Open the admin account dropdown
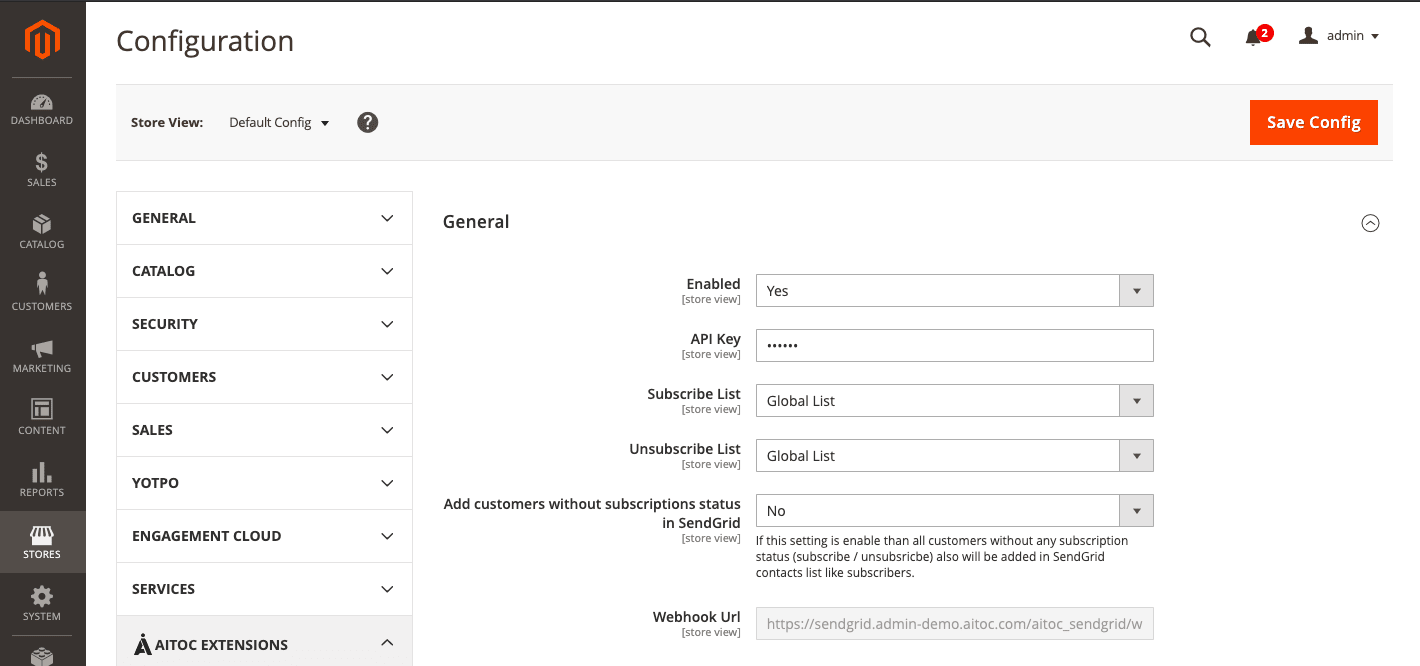Screen dimensions: 1420x666 [1339, 36]
